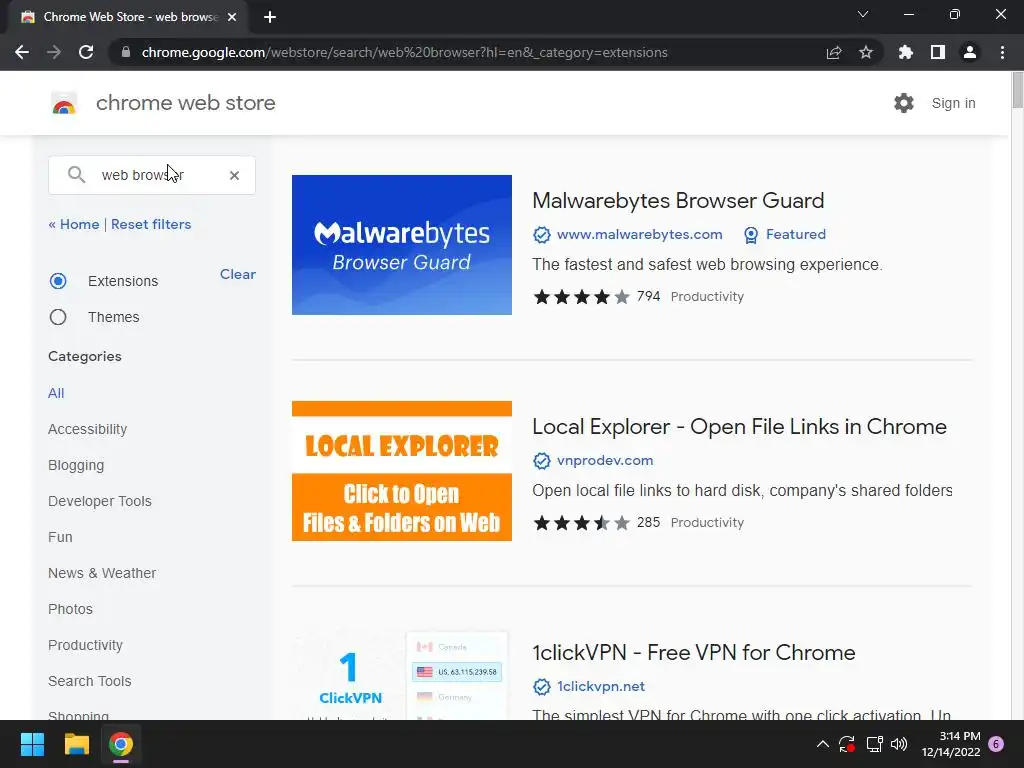
Task: Open the Extensions puzzle icon
Action: (x=906, y=52)
